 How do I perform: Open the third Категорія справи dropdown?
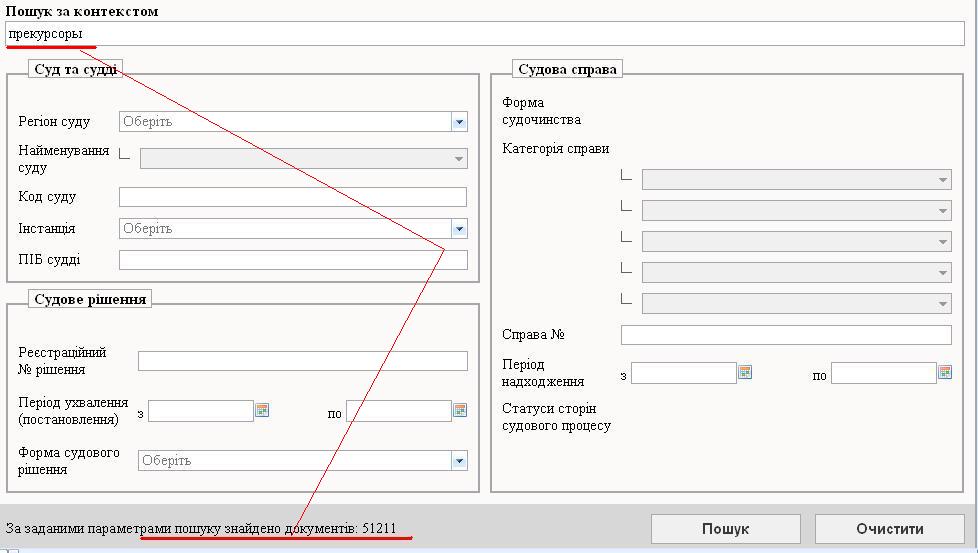pos(943,242)
